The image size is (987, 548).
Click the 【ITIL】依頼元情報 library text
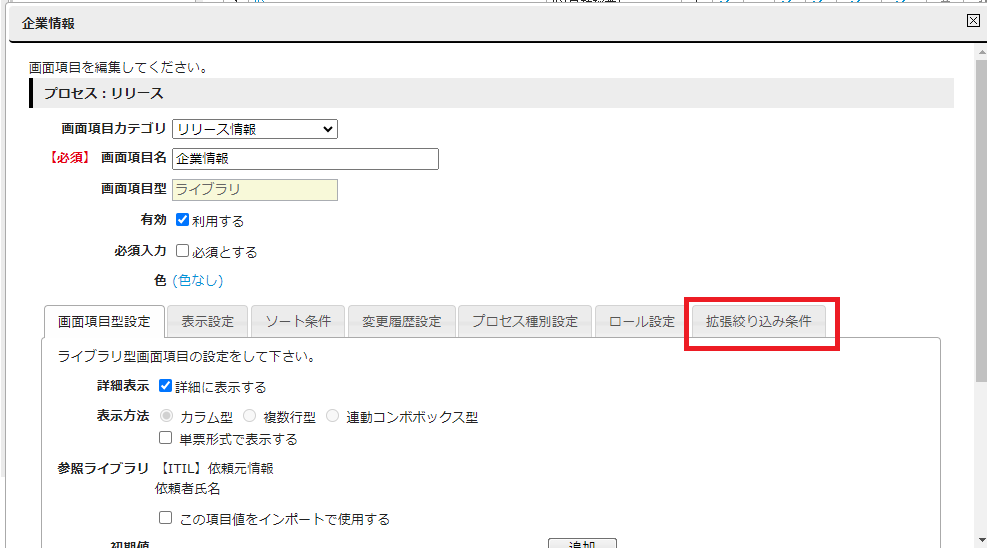point(215,469)
